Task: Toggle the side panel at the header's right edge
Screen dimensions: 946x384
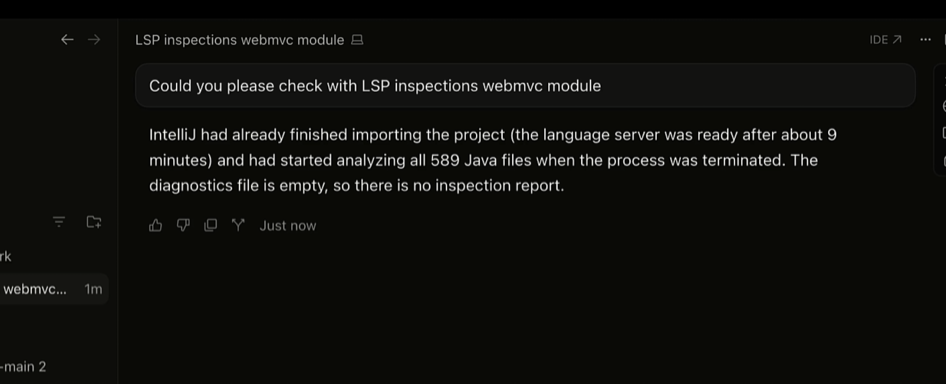Action: click(x=944, y=40)
